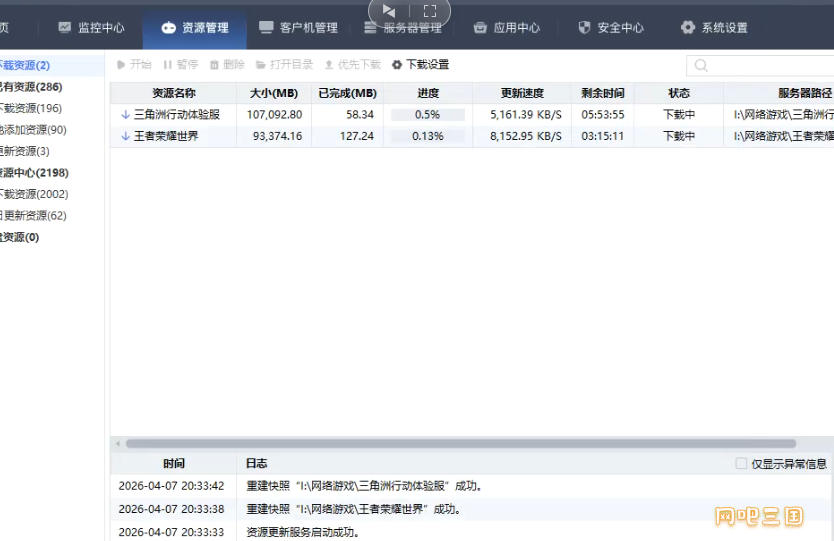Click size value 107,092.80
The height and width of the screenshot is (541, 834).
[274, 114]
